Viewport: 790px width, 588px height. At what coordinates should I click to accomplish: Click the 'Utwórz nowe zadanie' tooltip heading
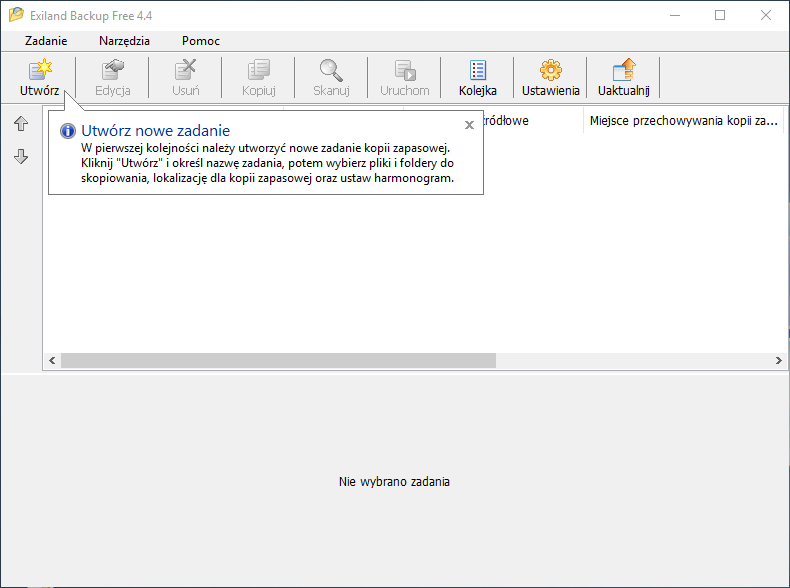pyautogui.click(x=156, y=130)
